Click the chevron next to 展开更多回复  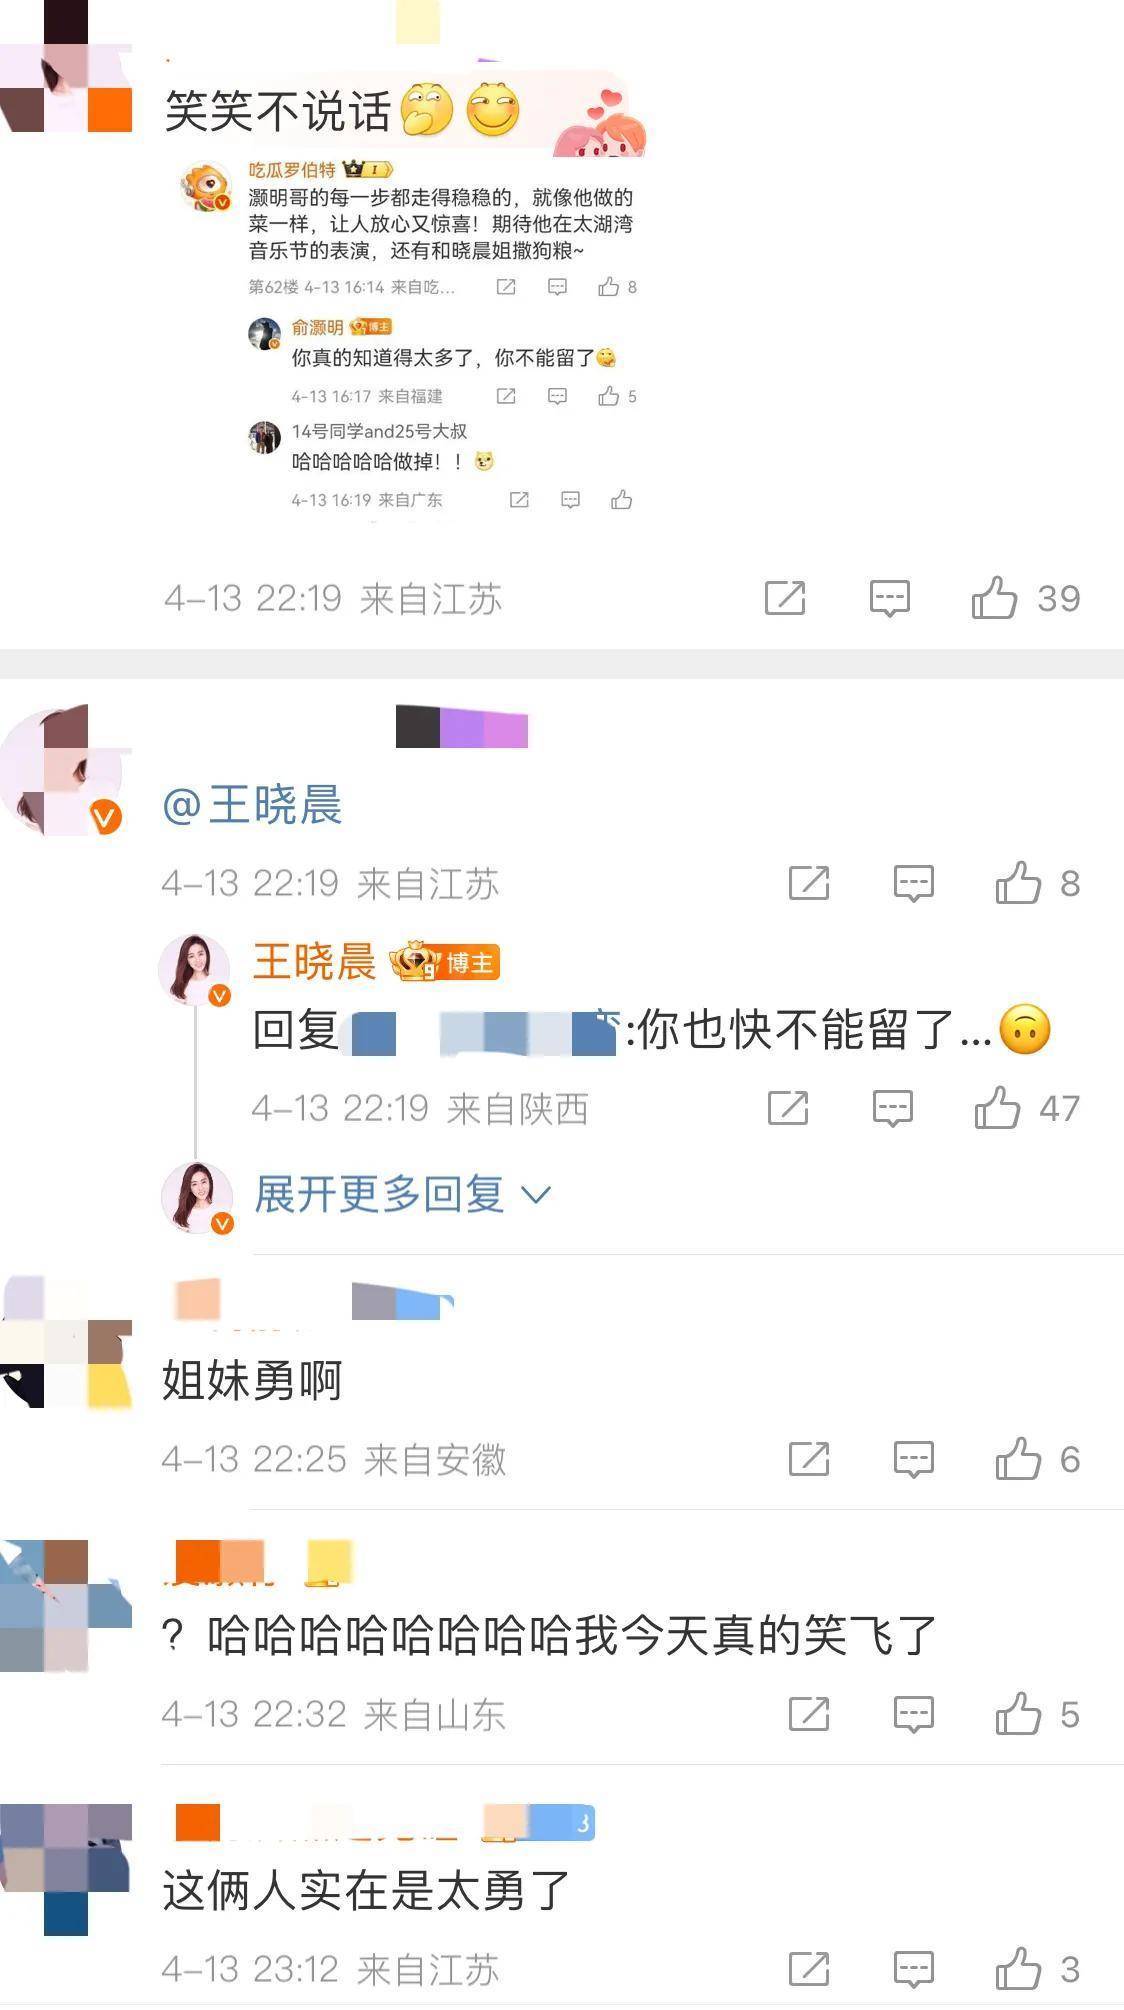tap(536, 1195)
